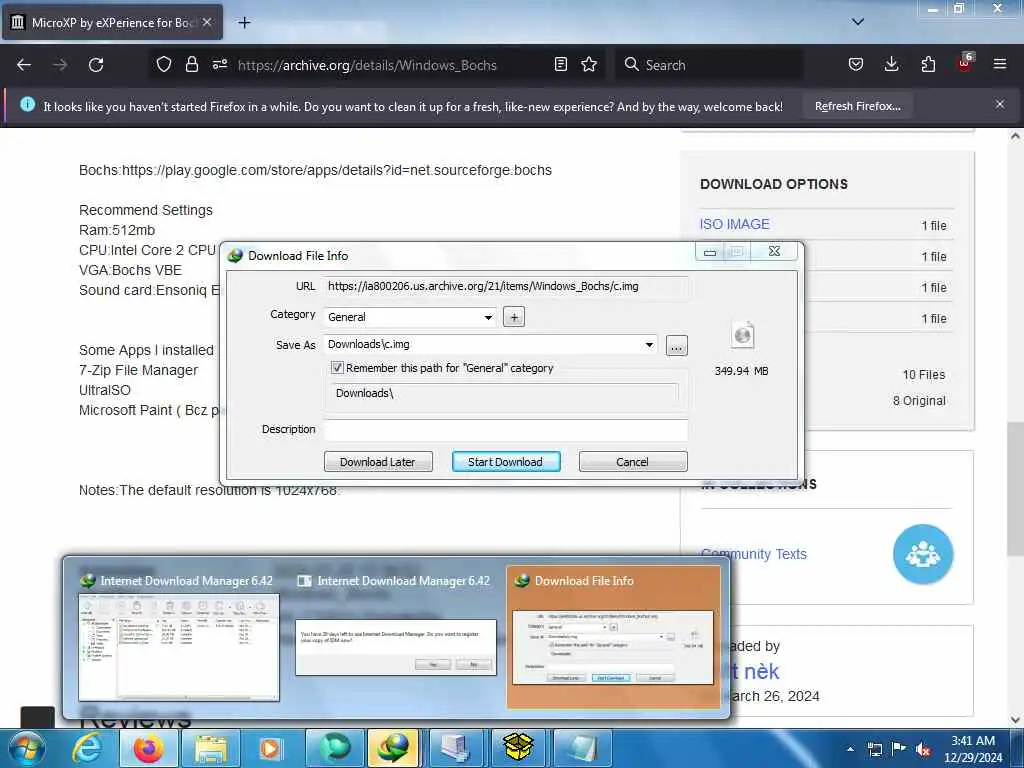Click Refresh Firefox... button
The width and height of the screenshot is (1024, 768).
tap(857, 106)
